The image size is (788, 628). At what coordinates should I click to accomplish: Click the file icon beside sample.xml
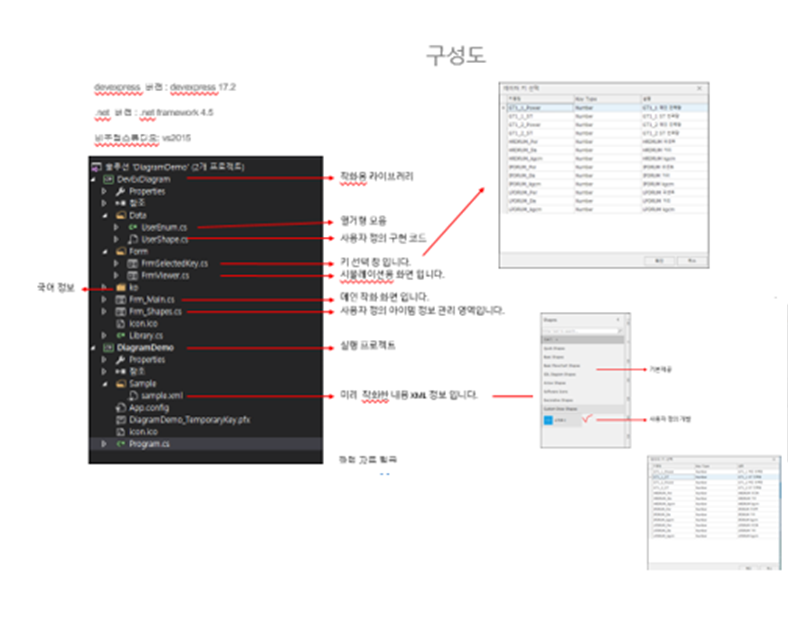tap(133, 396)
